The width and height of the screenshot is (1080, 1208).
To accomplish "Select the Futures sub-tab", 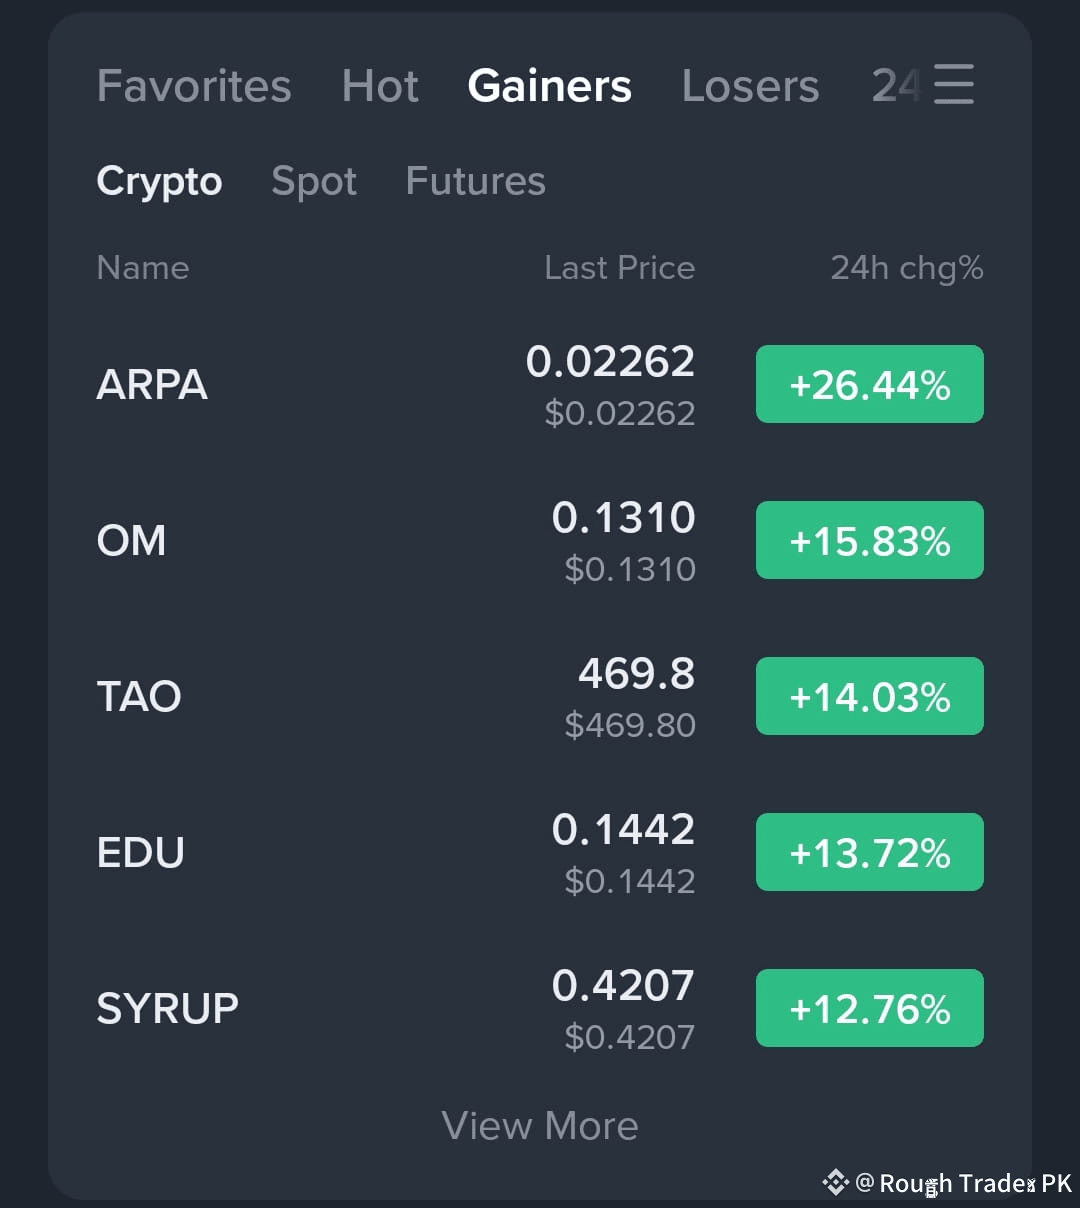I will (476, 181).
